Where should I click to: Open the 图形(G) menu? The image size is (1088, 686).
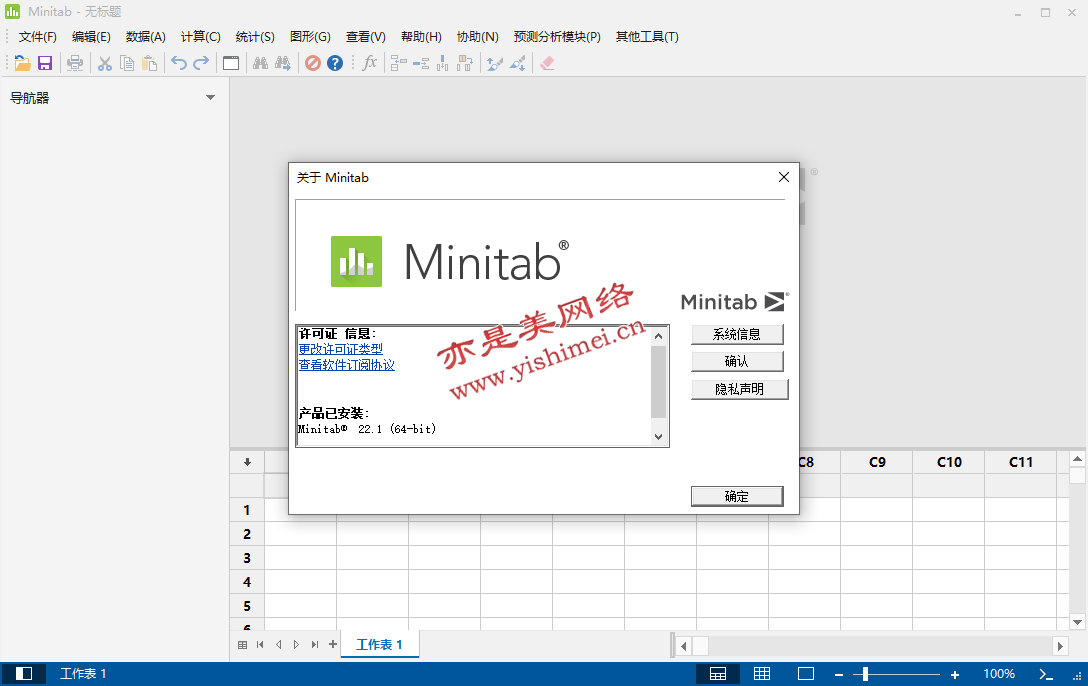(x=310, y=37)
